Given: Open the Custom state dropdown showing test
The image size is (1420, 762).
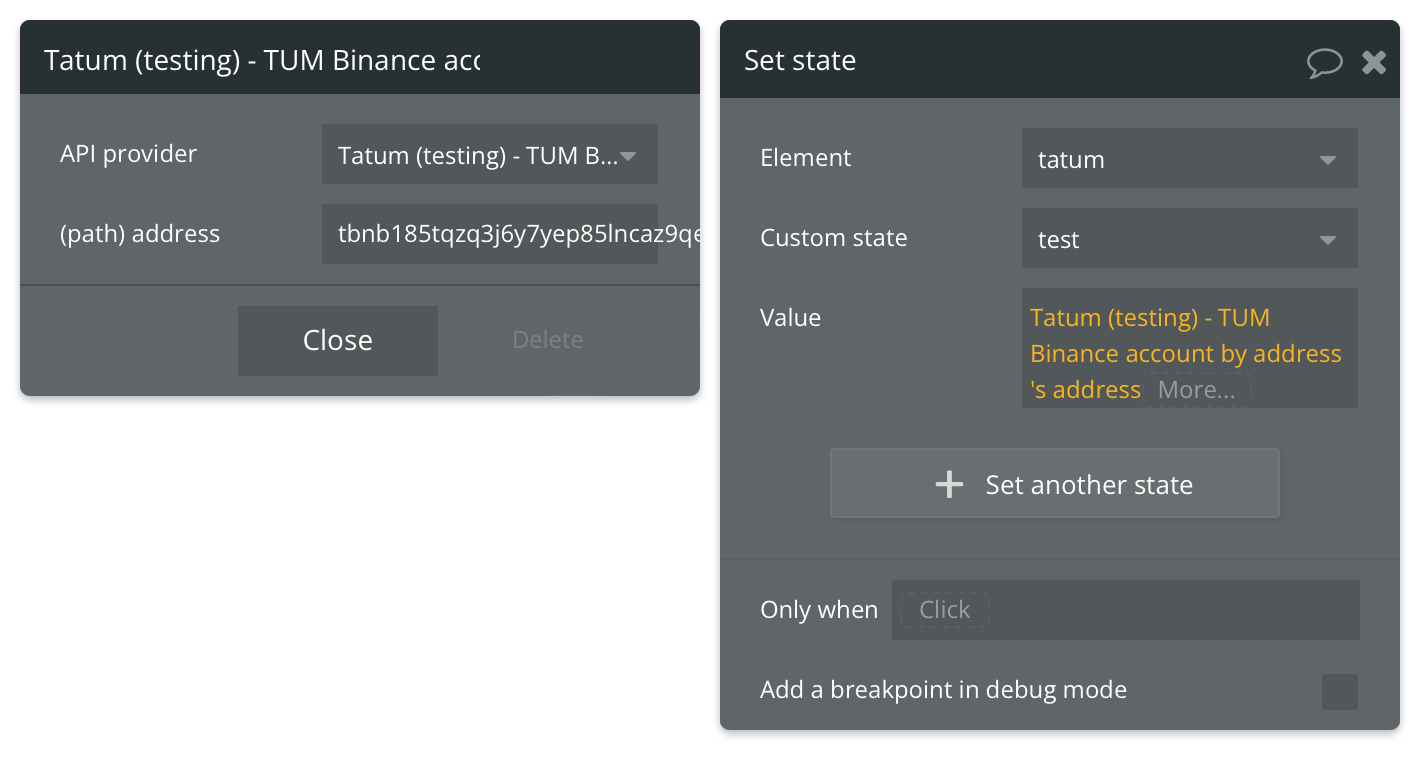Looking at the screenshot, I should [x=1189, y=238].
